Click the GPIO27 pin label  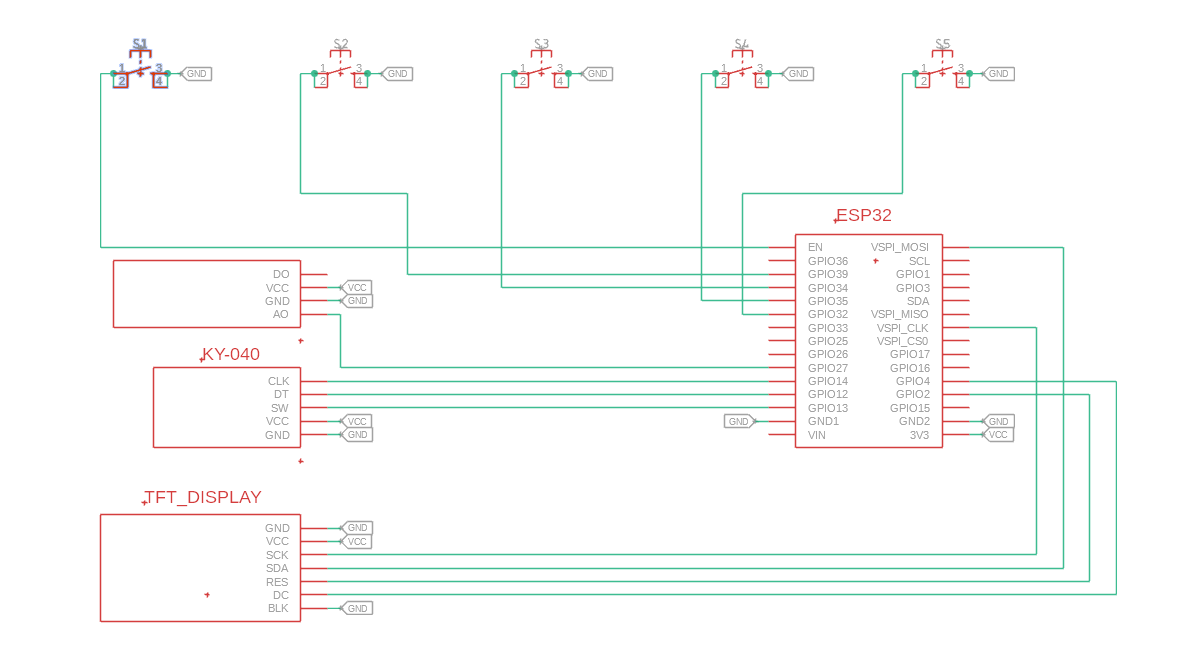pyautogui.click(x=828, y=368)
